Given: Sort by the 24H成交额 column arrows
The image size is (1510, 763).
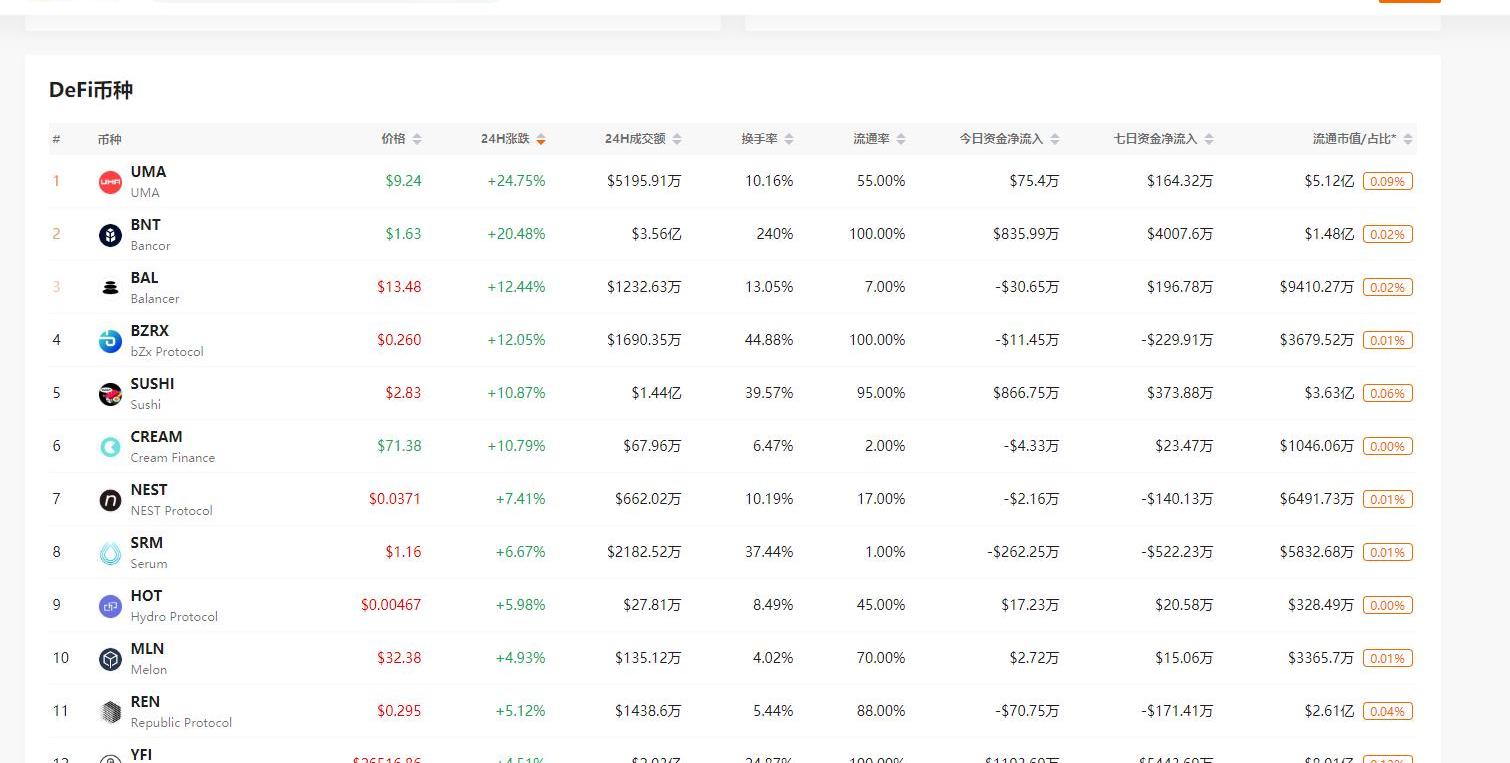Looking at the screenshot, I should (677, 139).
